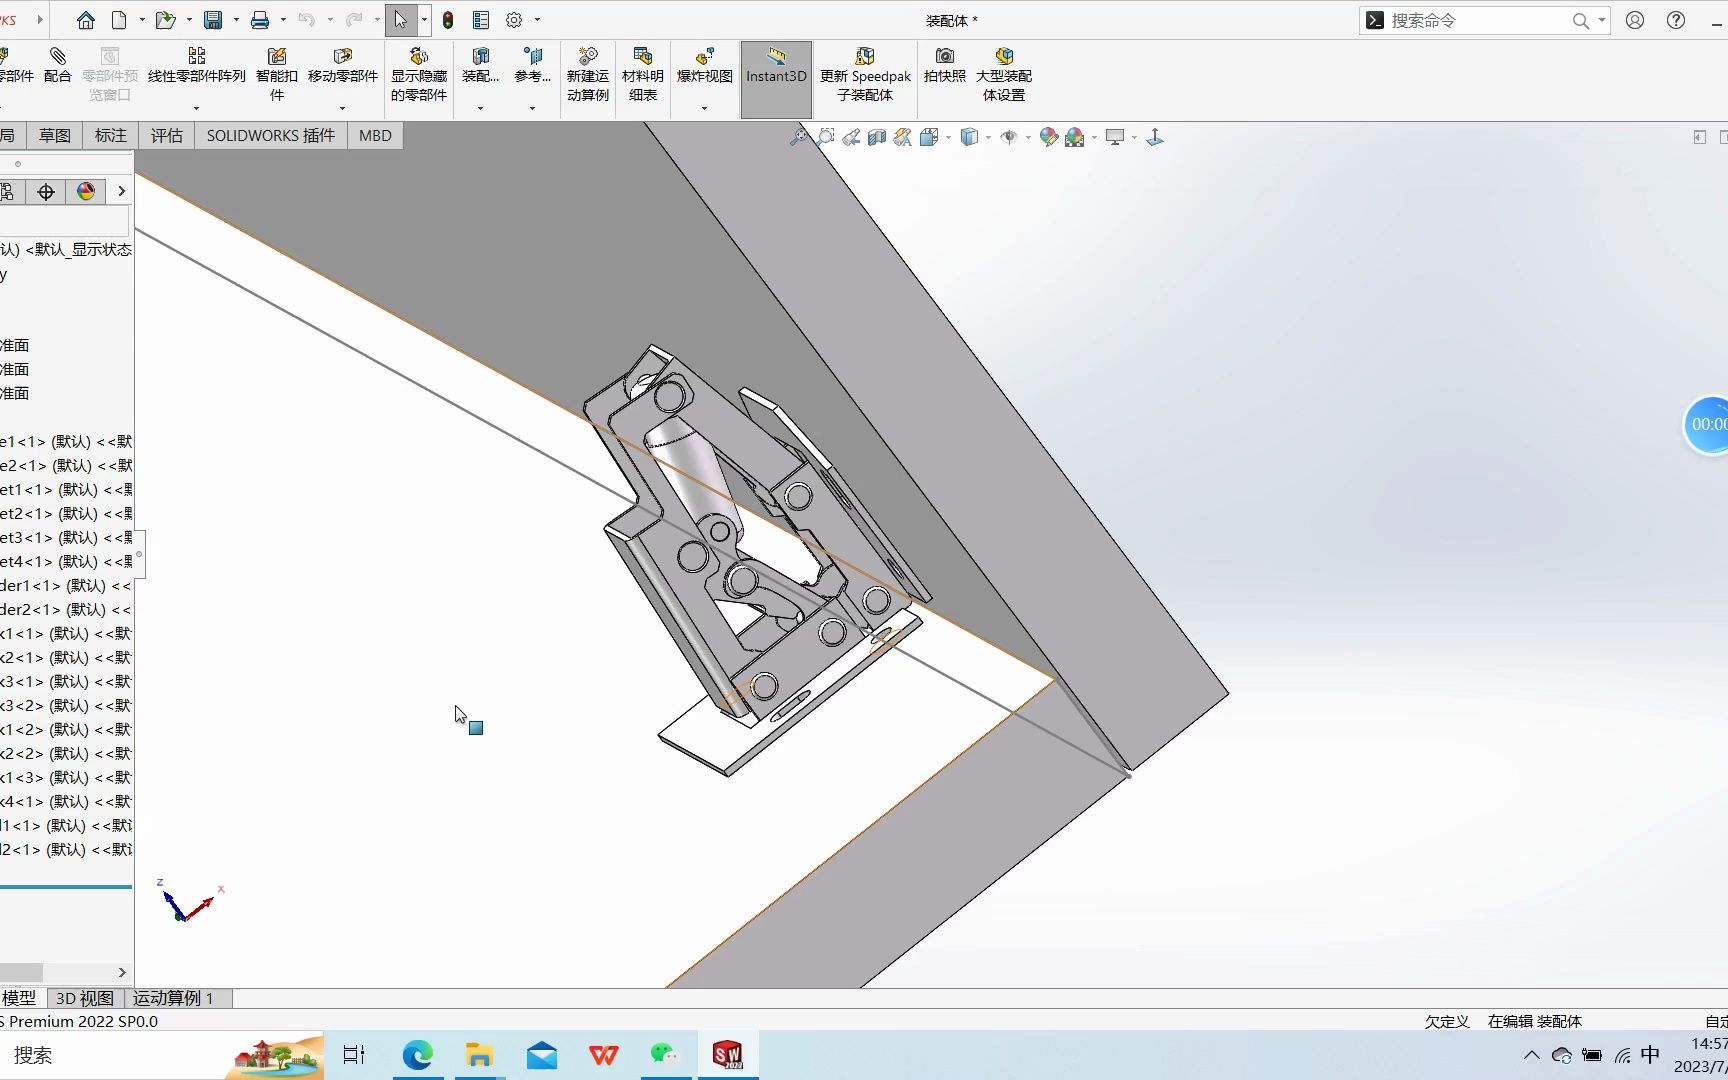Screen dimensions: 1728x1080
Task: Open dropdown arrow next to the Print icon
Action: click(283, 20)
